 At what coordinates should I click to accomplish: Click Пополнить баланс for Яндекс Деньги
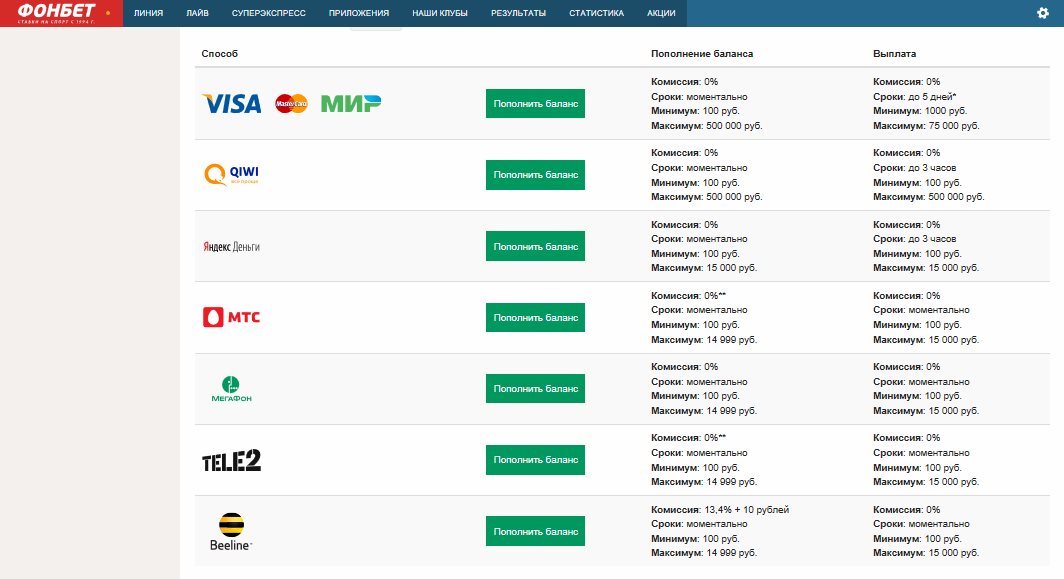pyautogui.click(x=535, y=246)
